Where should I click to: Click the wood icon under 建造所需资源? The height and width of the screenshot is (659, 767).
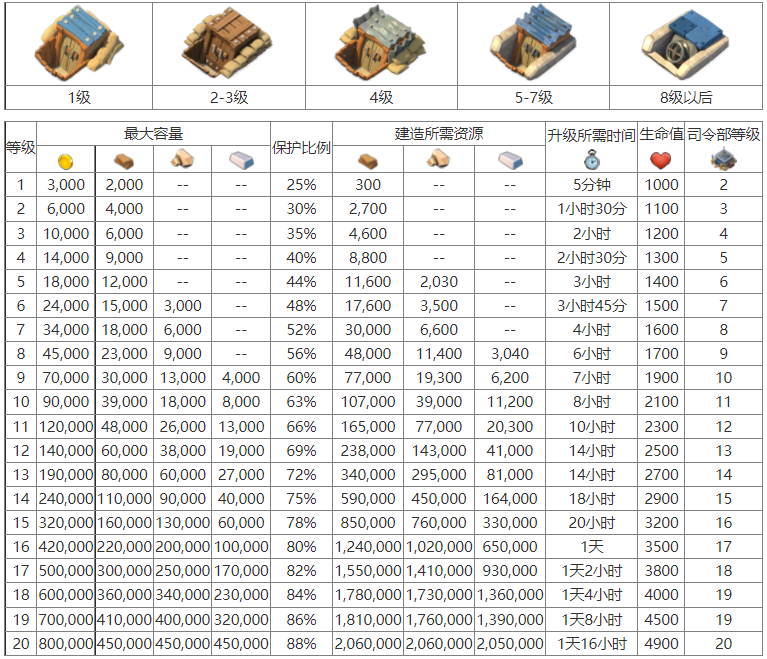(368, 160)
